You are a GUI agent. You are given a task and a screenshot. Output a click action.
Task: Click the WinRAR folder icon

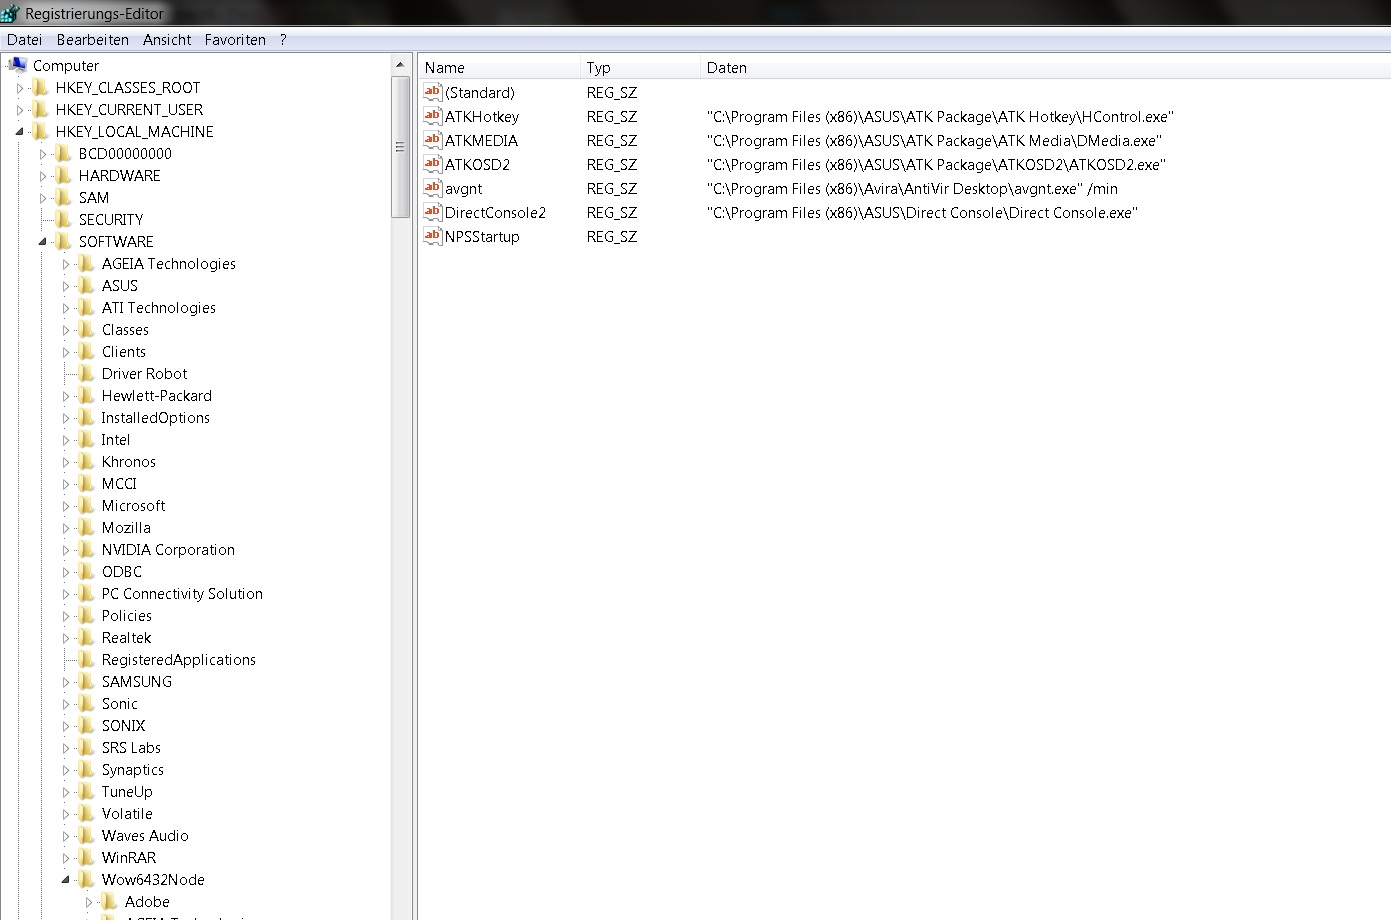[x=87, y=857]
